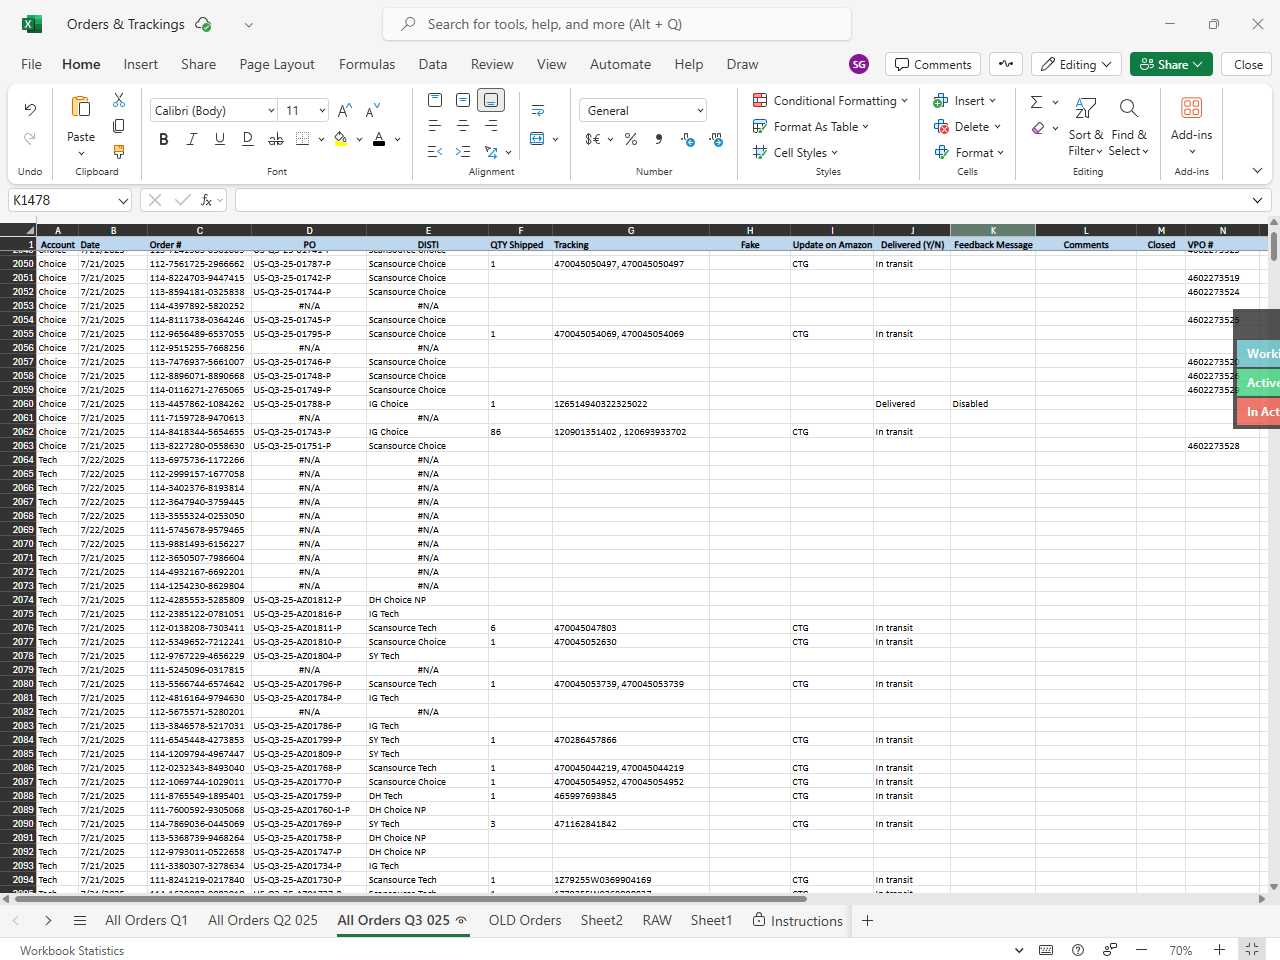Toggle bottom align button
This screenshot has width=1280, height=960.
tap(491, 100)
